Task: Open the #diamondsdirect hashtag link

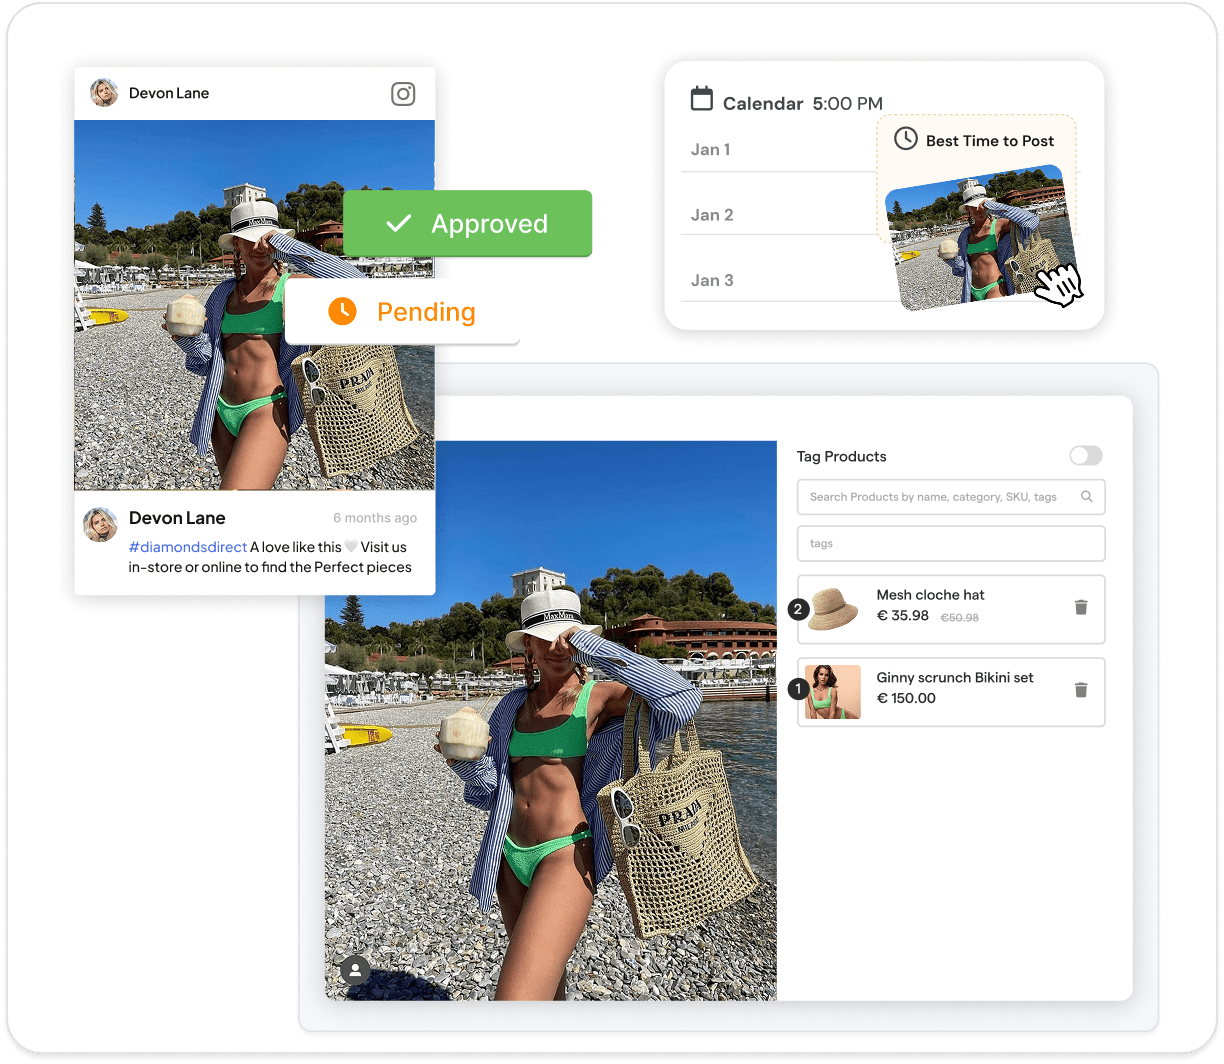Action: point(188,547)
